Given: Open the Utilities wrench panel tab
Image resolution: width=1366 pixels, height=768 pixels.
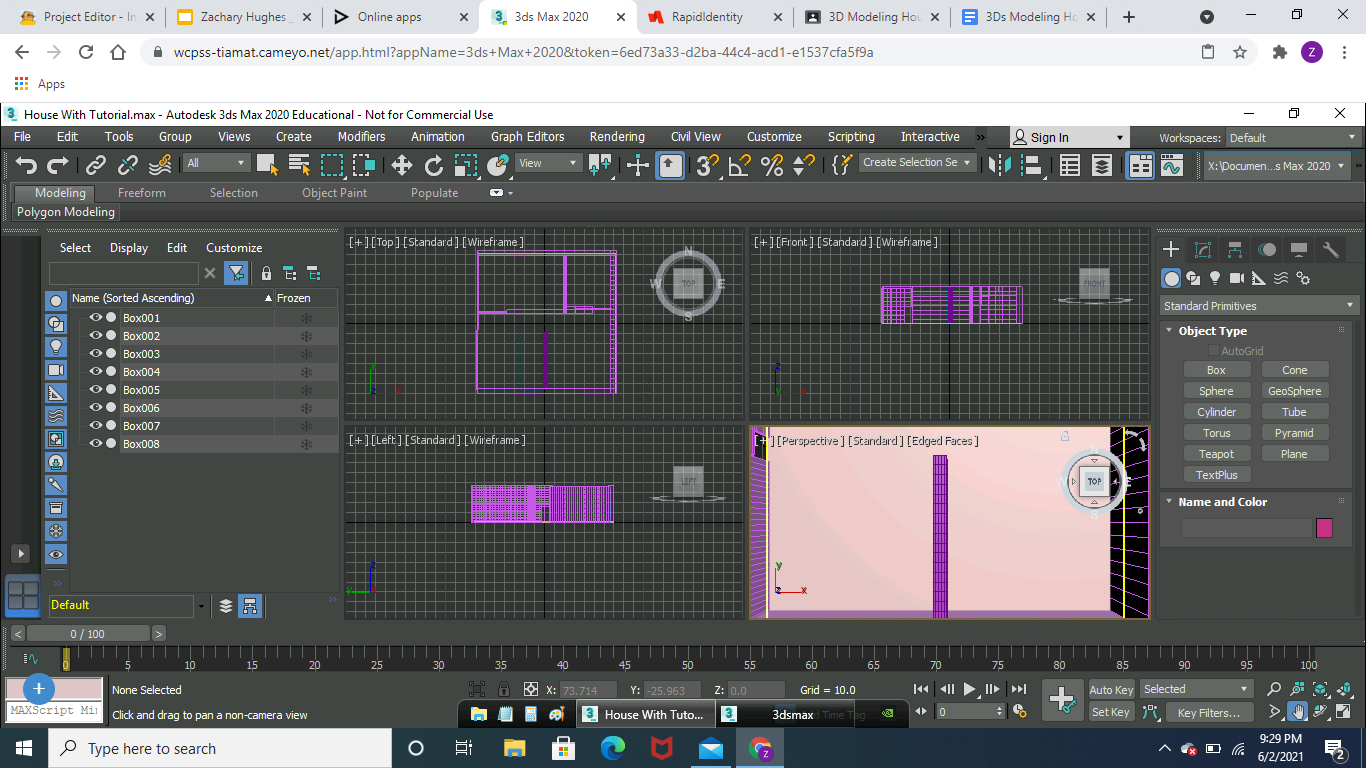Looking at the screenshot, I should click(x=1331, y=250).
